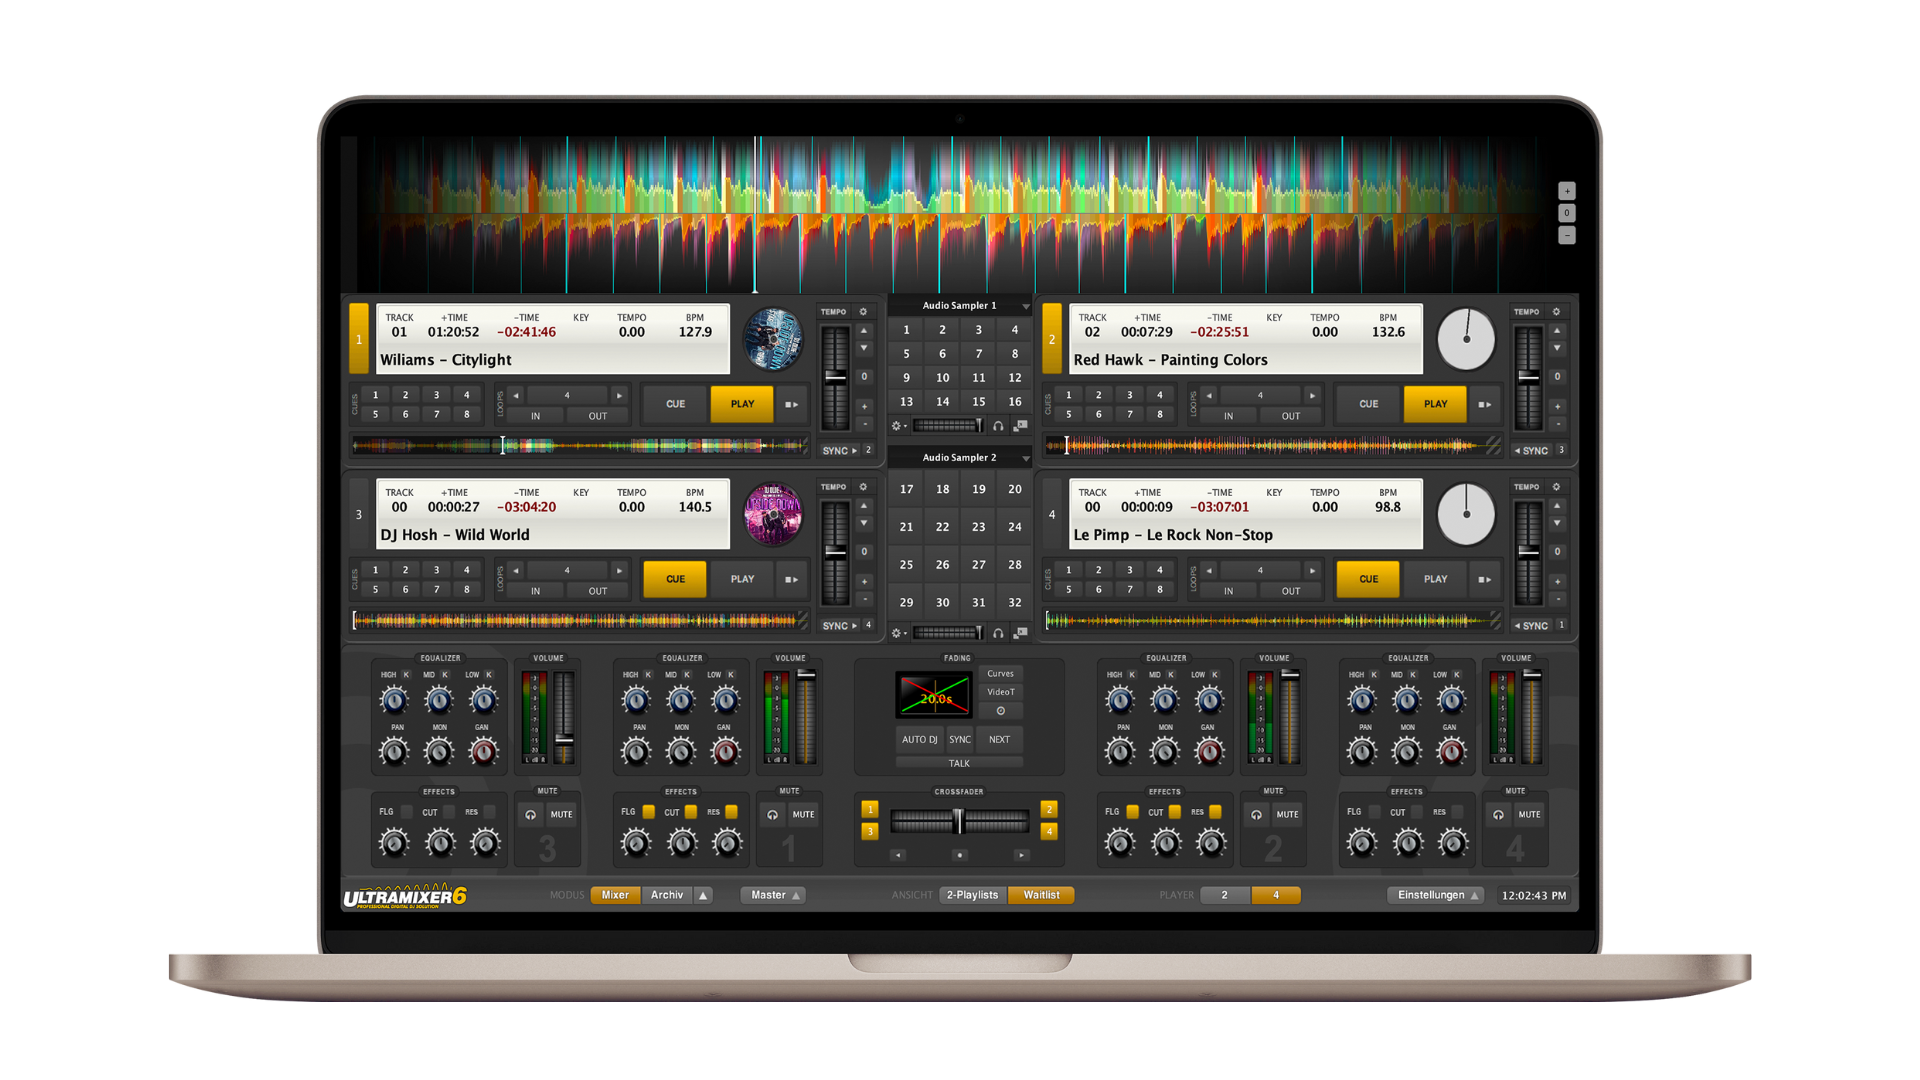Screen dimensions: 1920x1080
Task: Click the circle icon under VideoT in Fading
Action: 1000,711
